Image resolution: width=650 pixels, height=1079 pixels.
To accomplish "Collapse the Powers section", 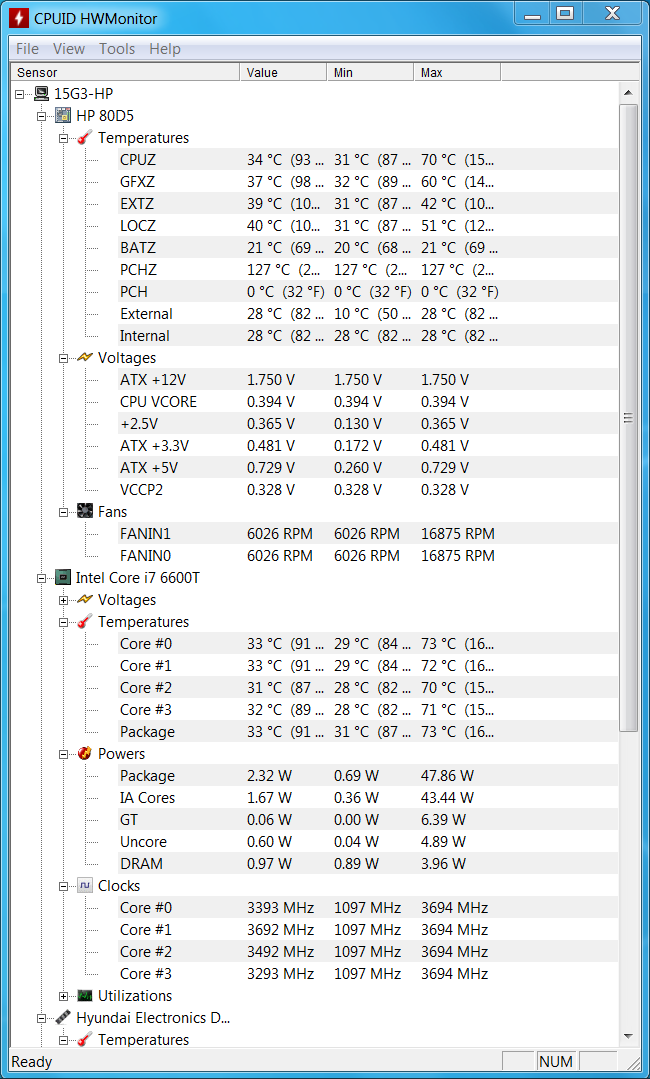I will (63, 754).
